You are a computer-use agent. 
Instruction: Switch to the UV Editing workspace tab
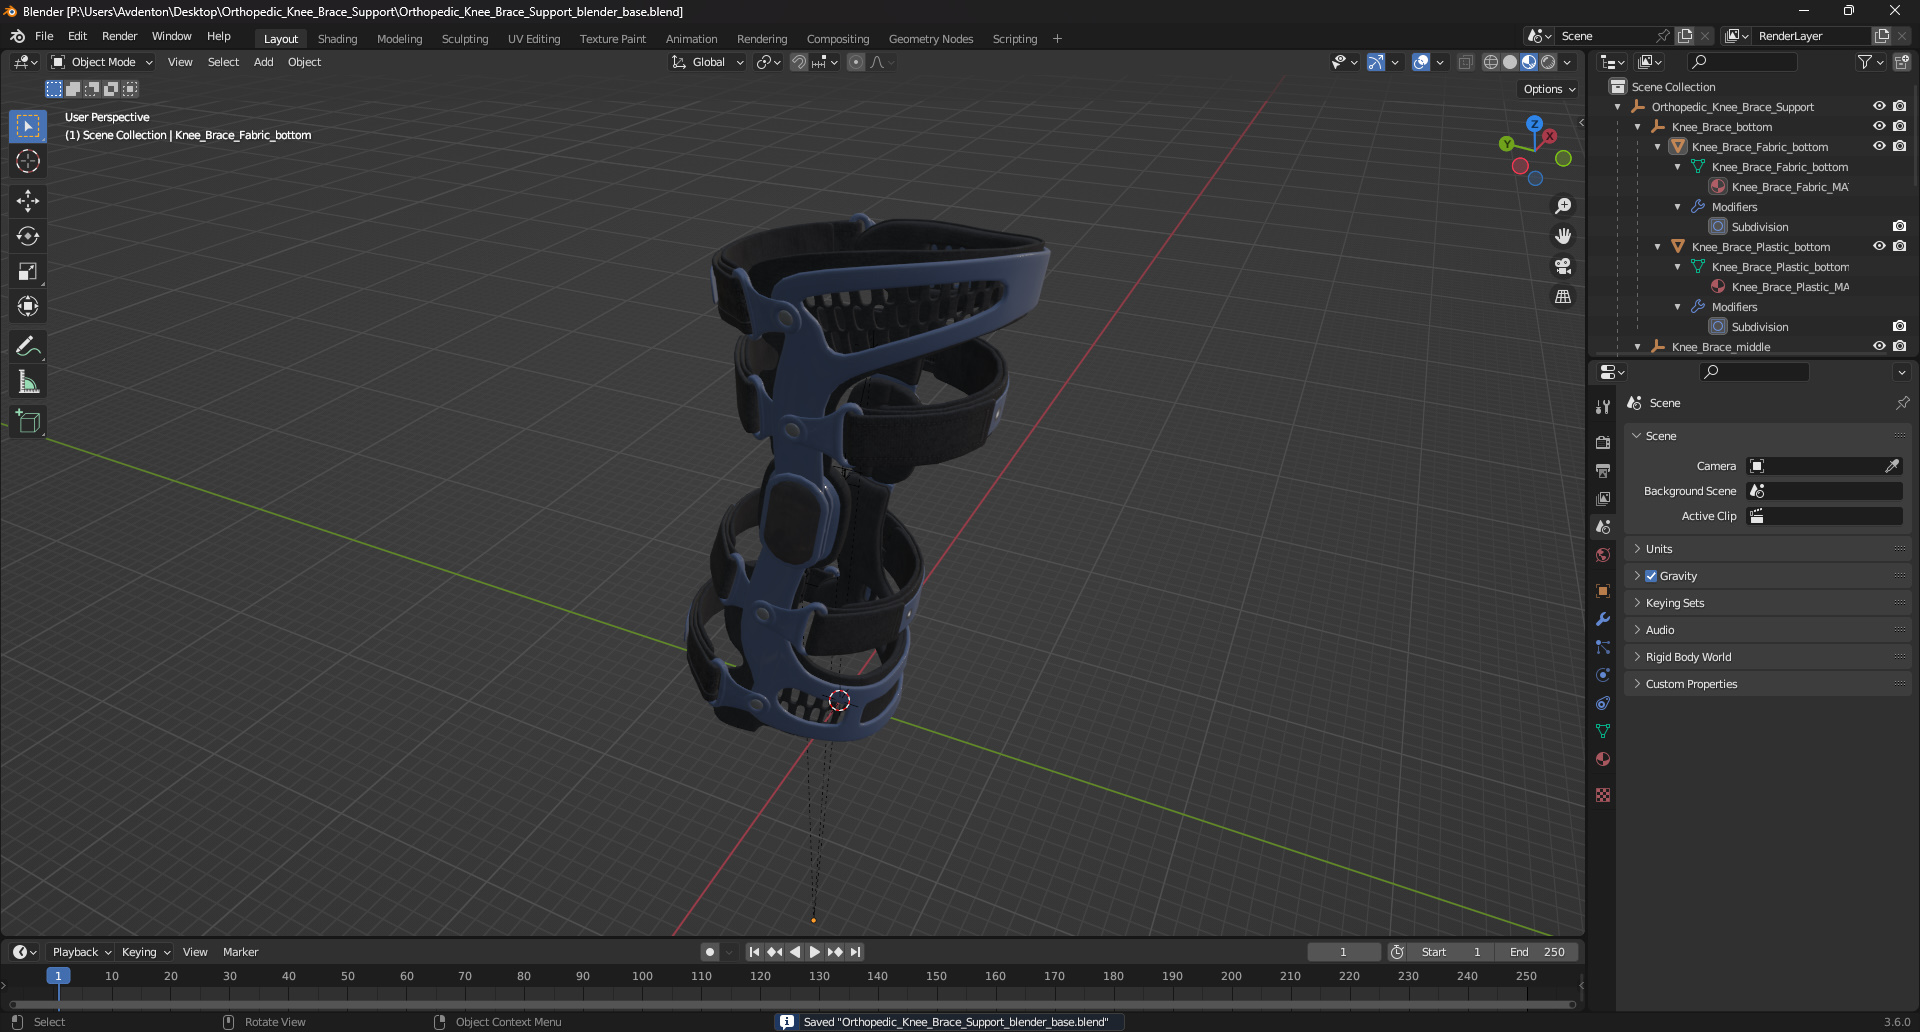tap(534, 39)
